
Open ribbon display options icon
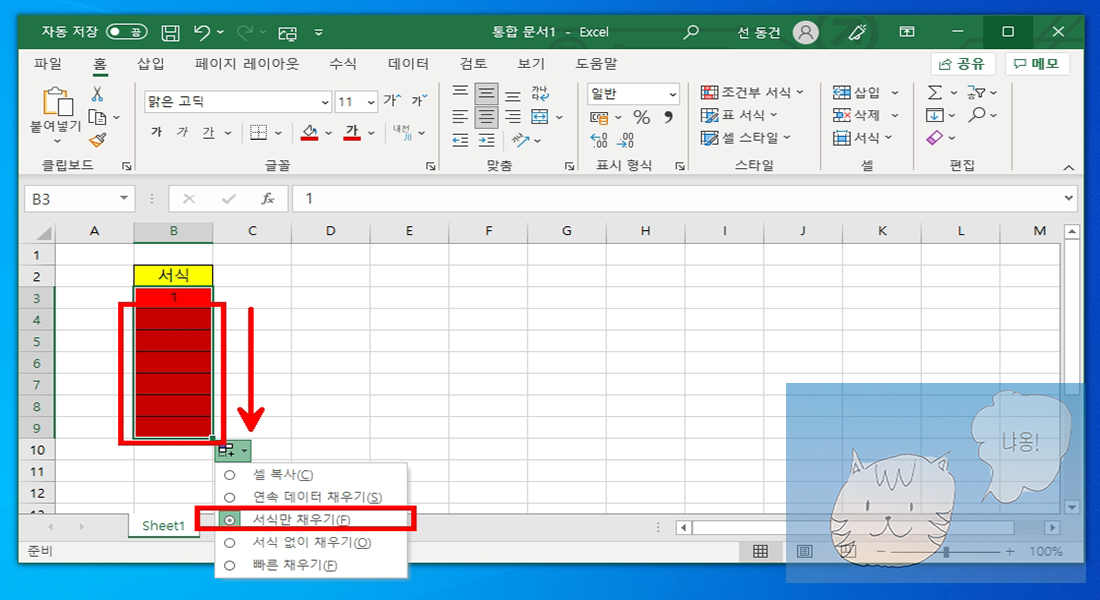point(906,32)
